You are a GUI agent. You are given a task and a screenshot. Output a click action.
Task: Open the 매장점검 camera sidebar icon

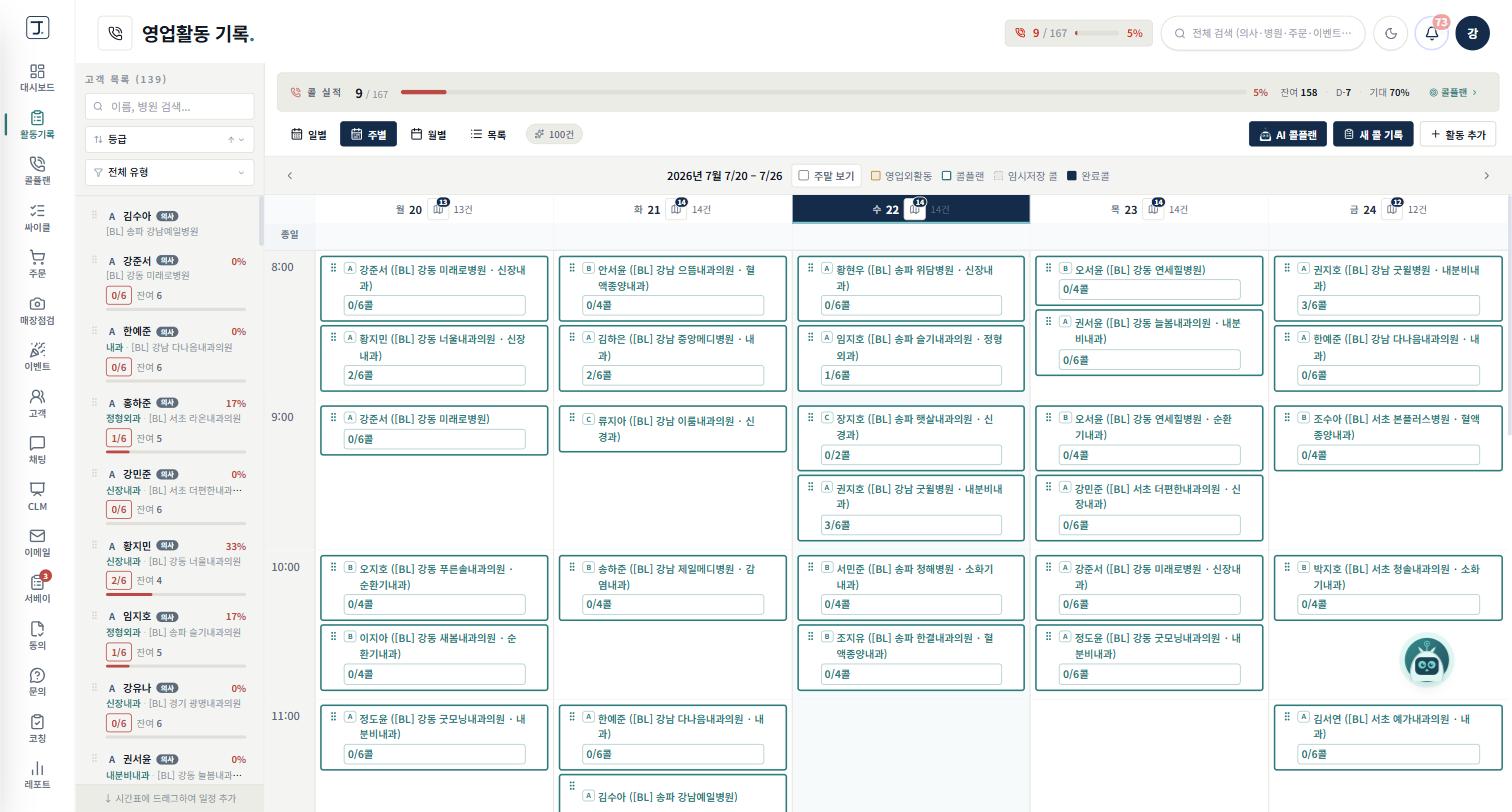[x=37, y=311]
